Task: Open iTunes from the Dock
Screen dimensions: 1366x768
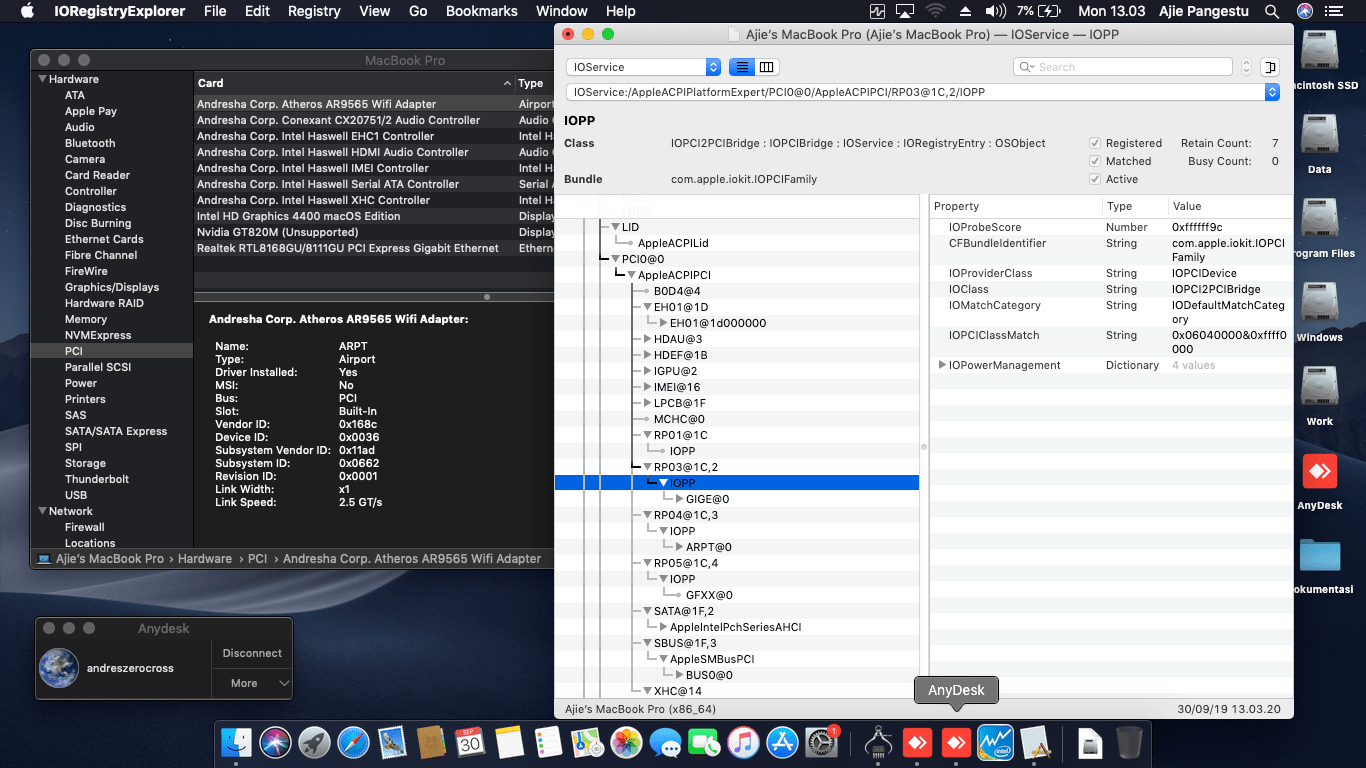Action: (x=743, y=742)
